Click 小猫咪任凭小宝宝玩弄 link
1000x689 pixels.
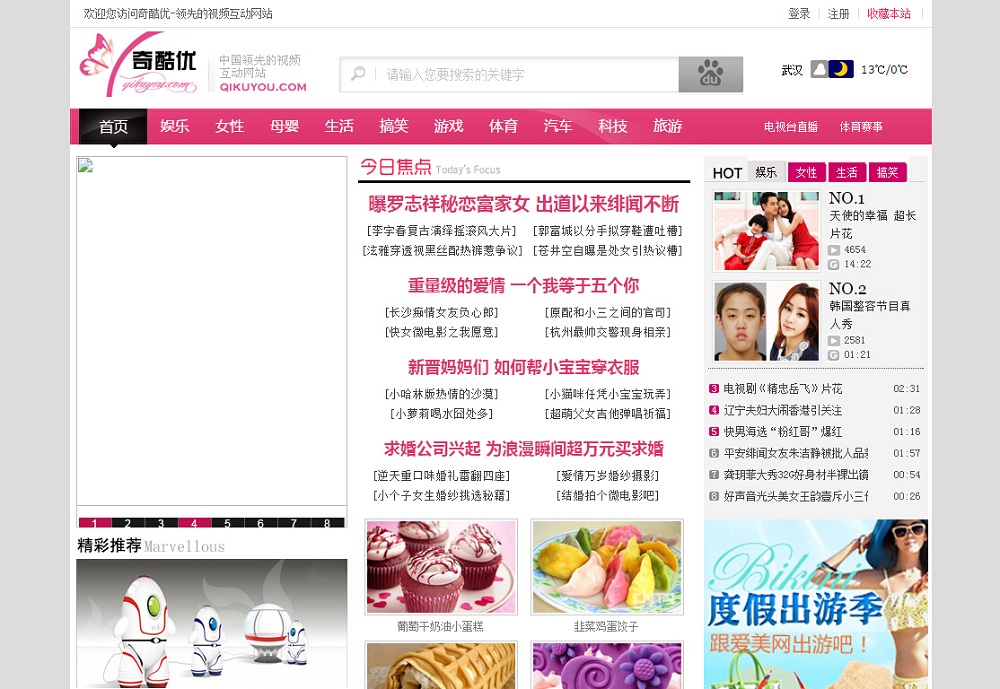click(608, 394)
